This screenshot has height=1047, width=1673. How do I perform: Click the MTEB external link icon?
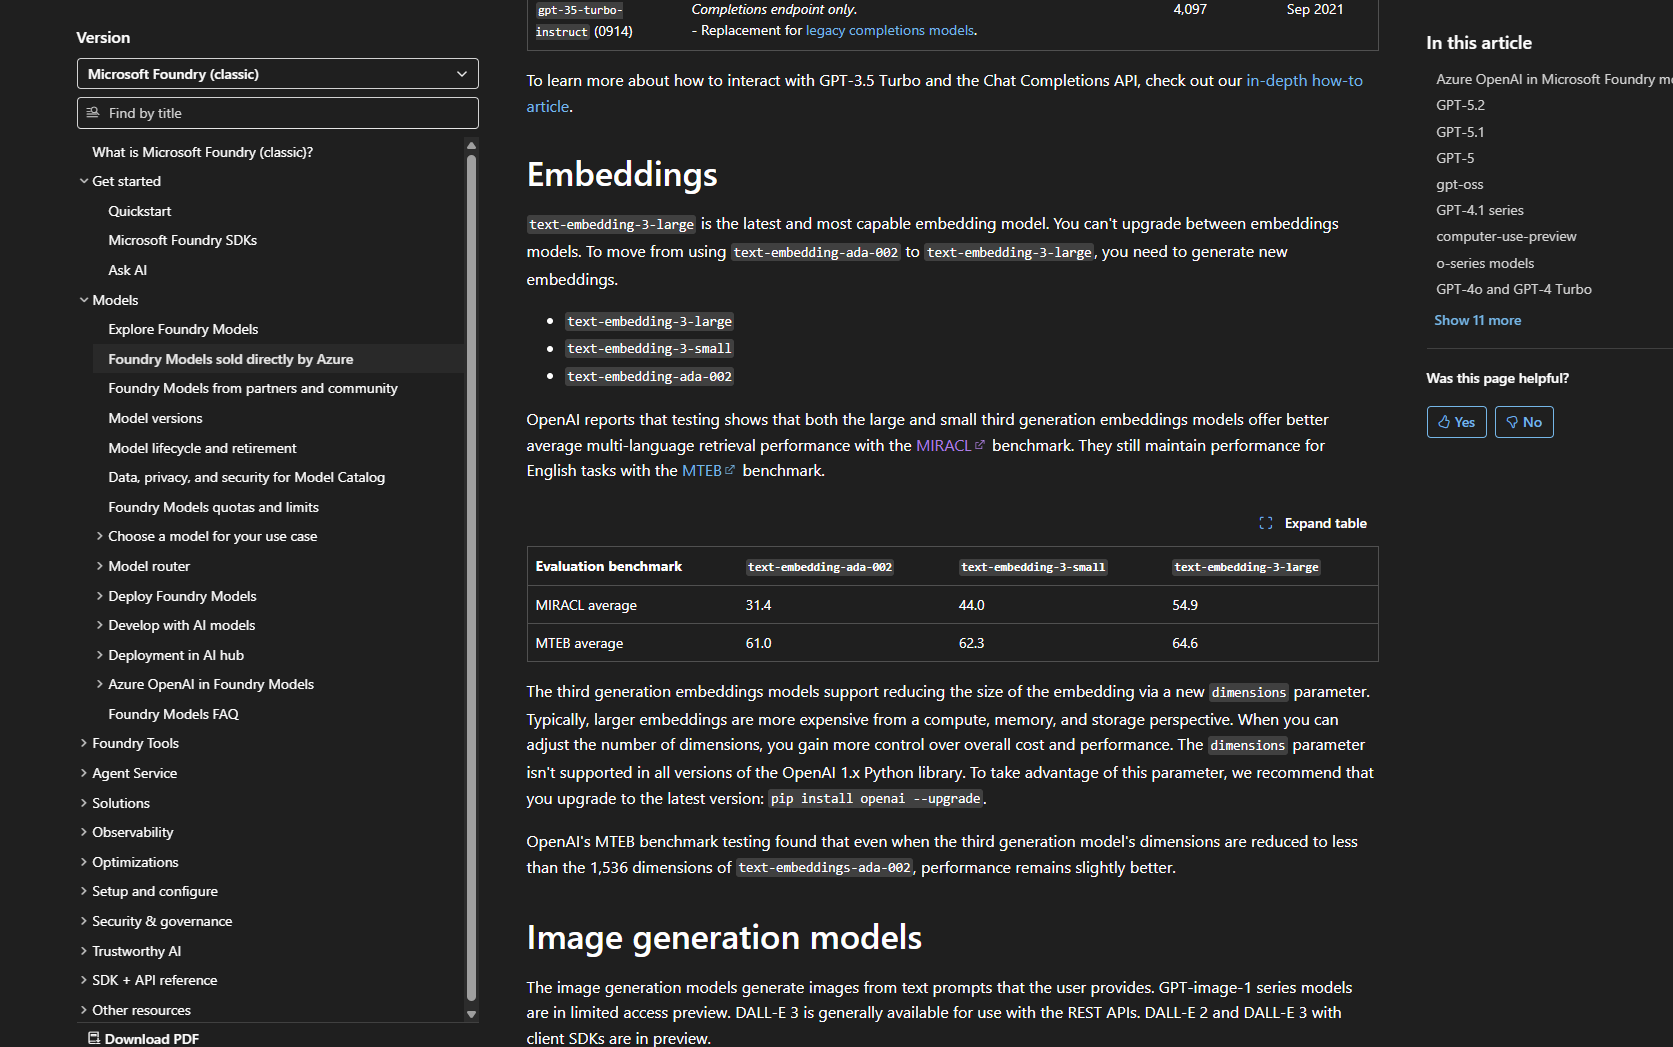coord(730,470)
